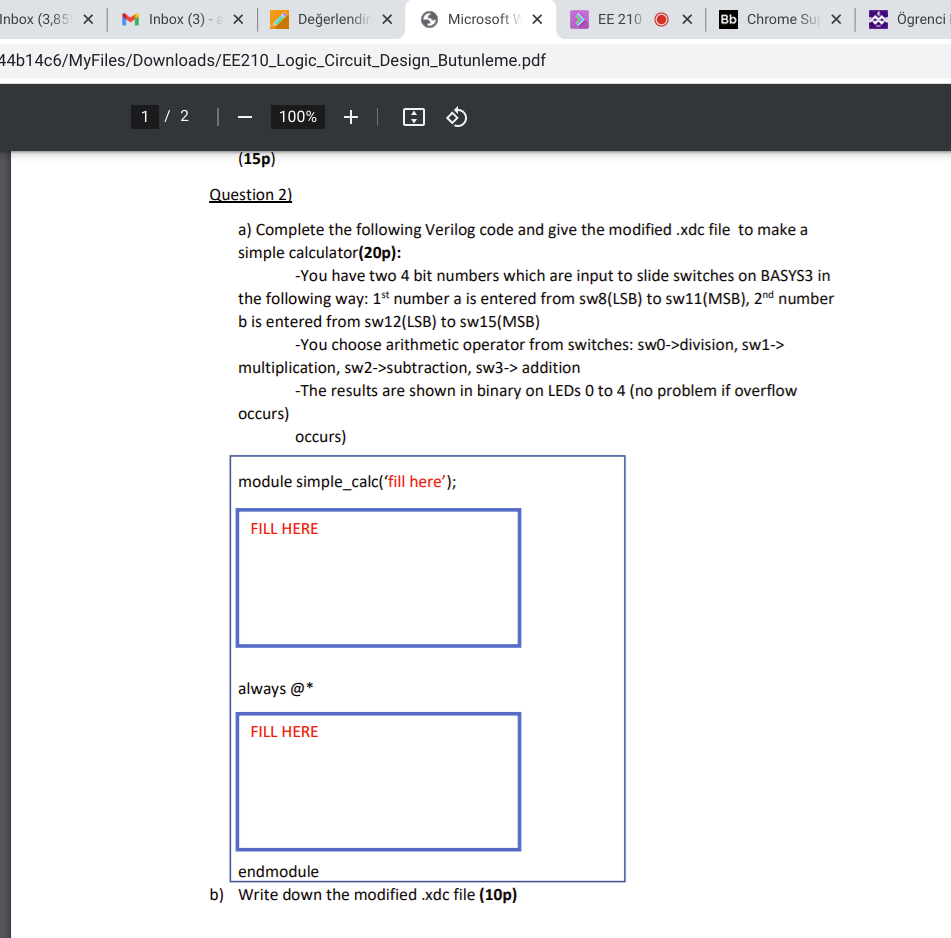Switch to the leftmost Inbox tab

[x=40, y=19]
